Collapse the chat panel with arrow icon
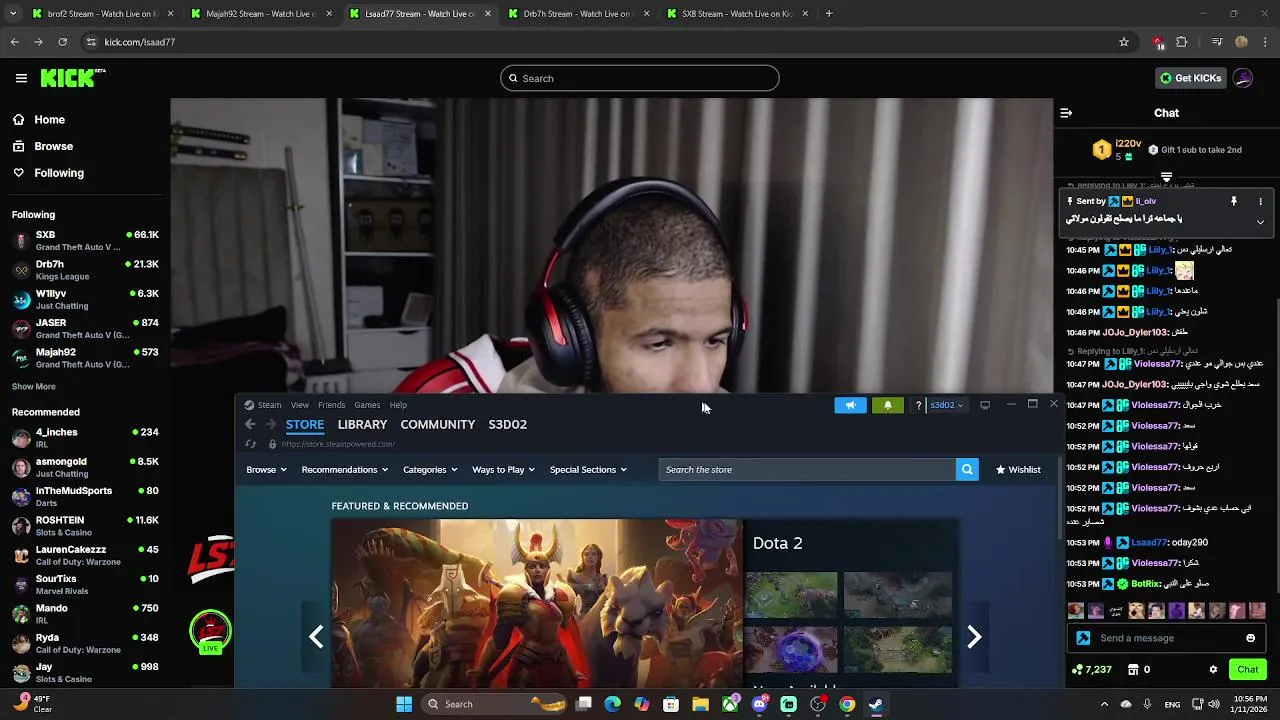The width and height of the screenshot is (1280, 720). point(1066,113)
